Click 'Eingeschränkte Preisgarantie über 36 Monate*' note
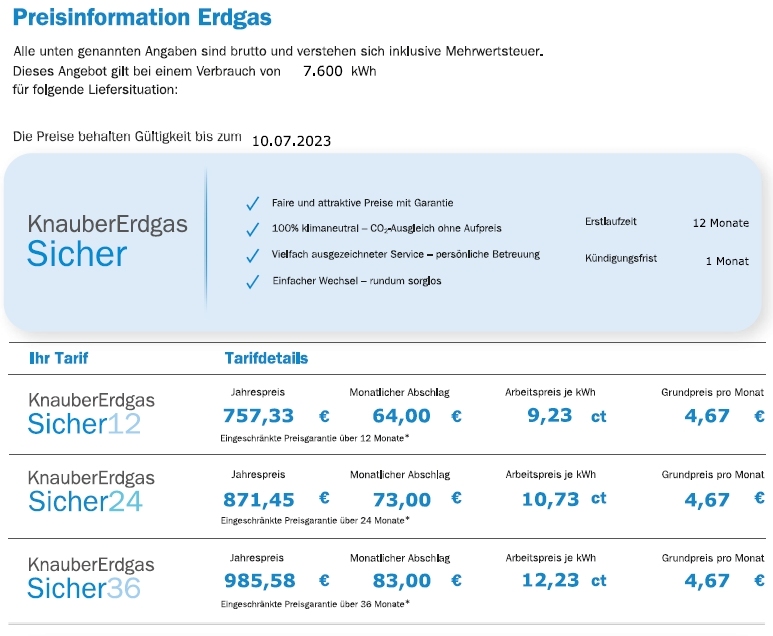The image size is (773, 636). (315, 604)
